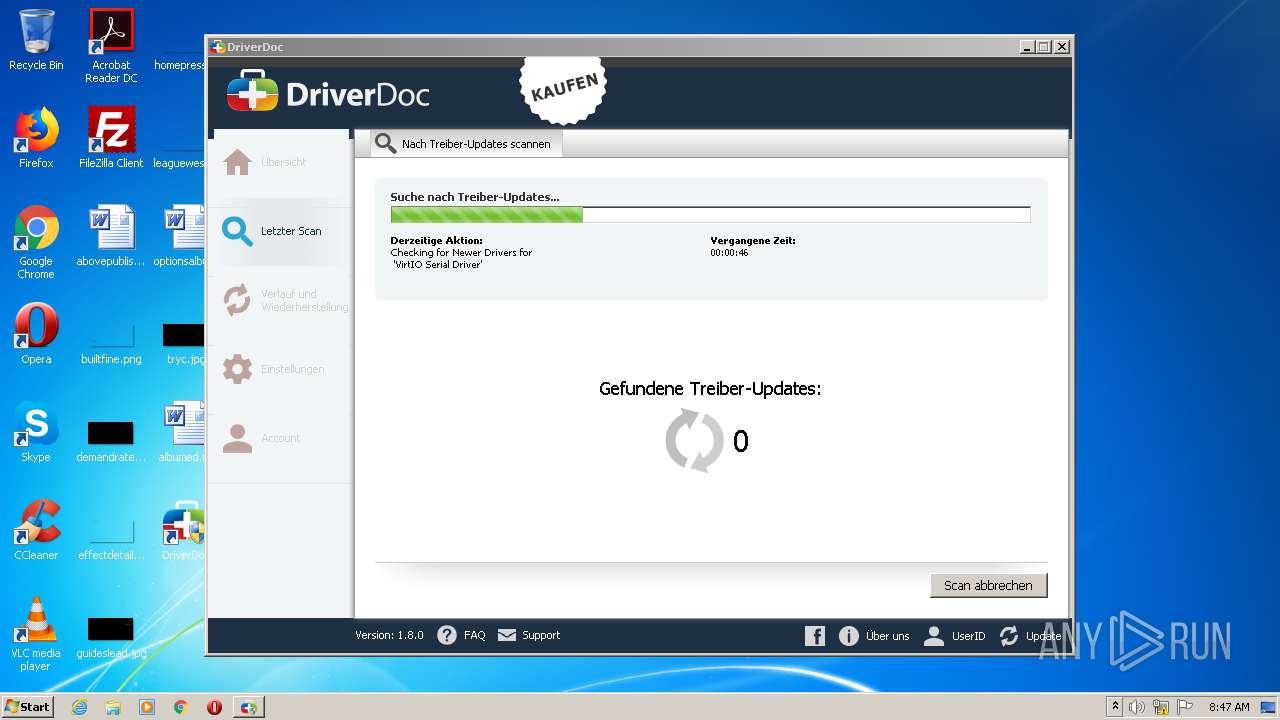Click the driver scan progress bar
The image size is (1280, 720).
710,215
